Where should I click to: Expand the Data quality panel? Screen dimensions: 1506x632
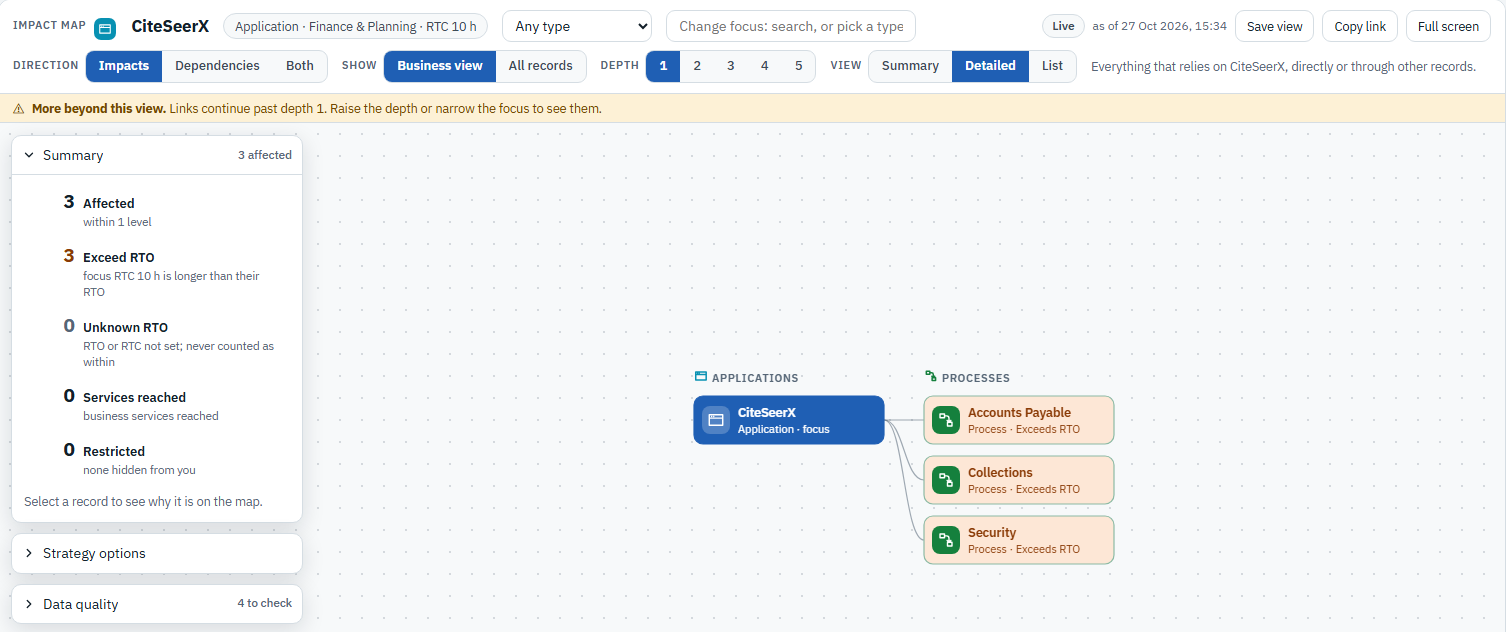point(157,604)
